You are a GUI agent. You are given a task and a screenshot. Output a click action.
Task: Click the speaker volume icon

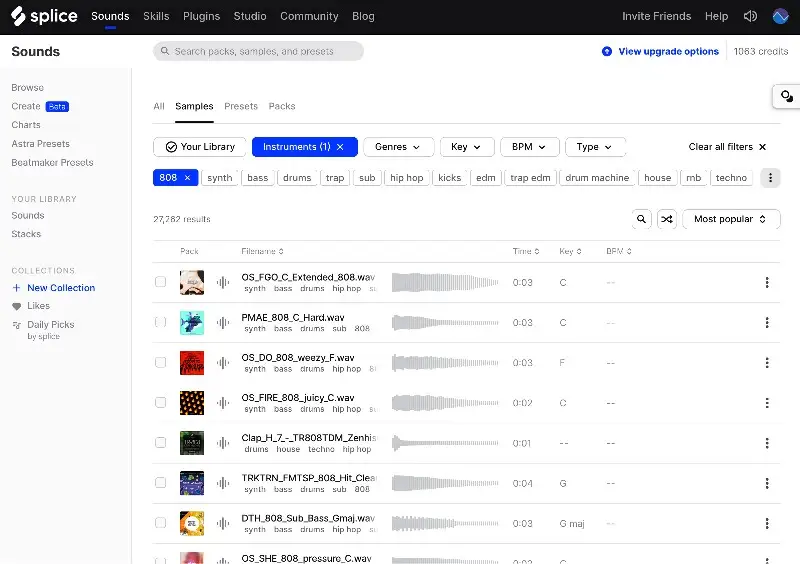[x=750, y=16]
